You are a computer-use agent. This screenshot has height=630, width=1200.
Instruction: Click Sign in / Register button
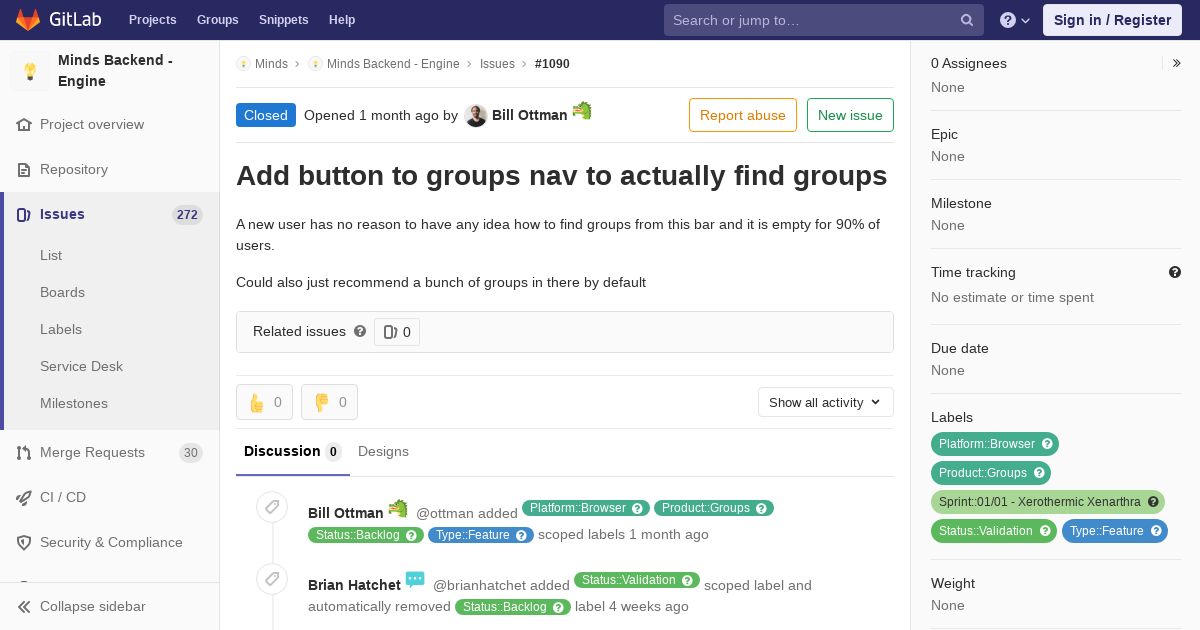tap(1112, 20)
